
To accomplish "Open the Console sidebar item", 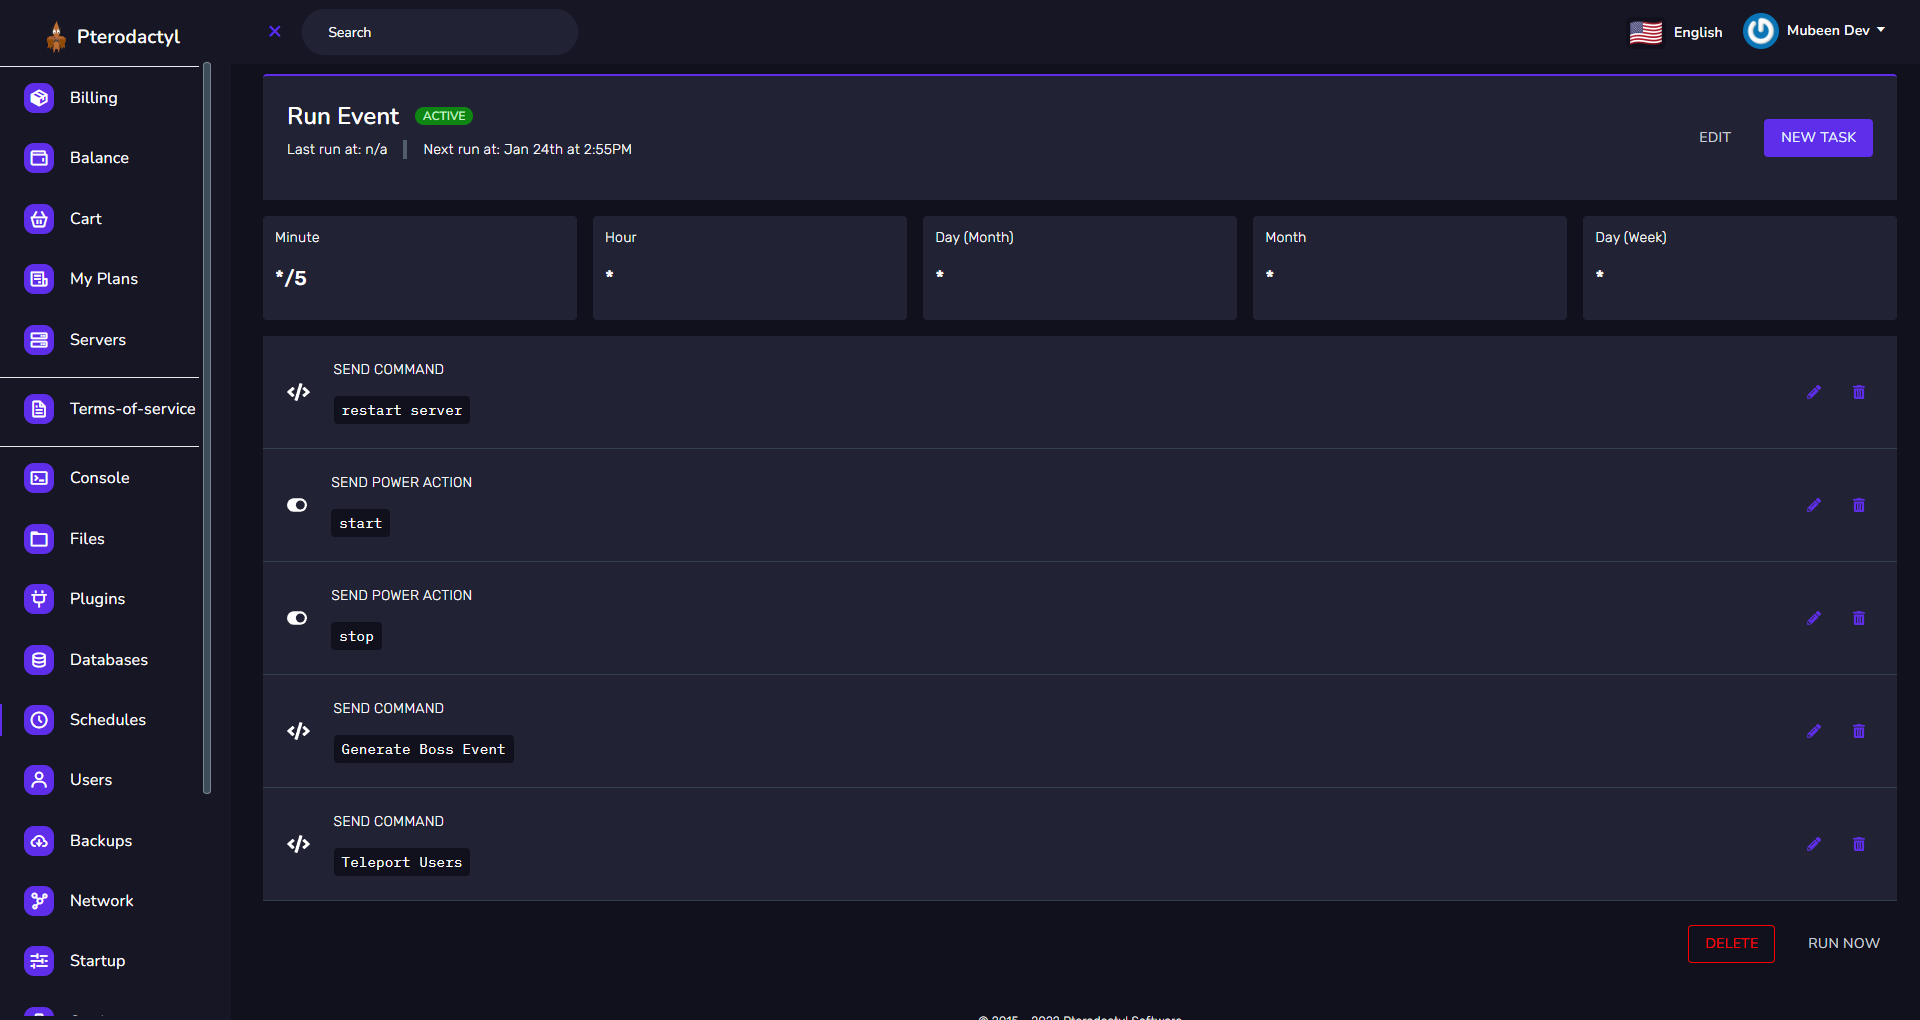I will pyautogui.click(x=99, y=478).
